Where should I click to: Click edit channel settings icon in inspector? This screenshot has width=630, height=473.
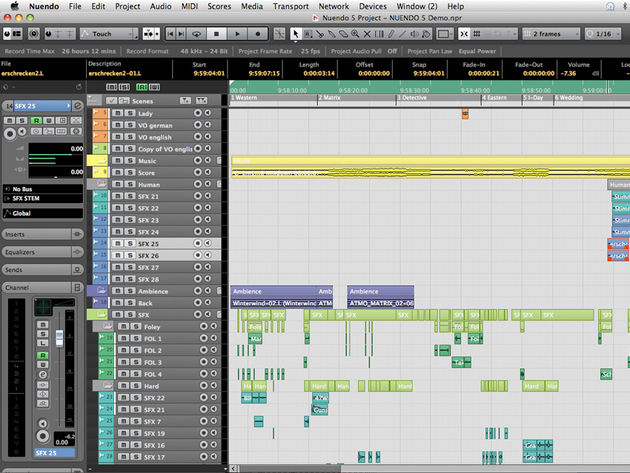coord(77,105)
